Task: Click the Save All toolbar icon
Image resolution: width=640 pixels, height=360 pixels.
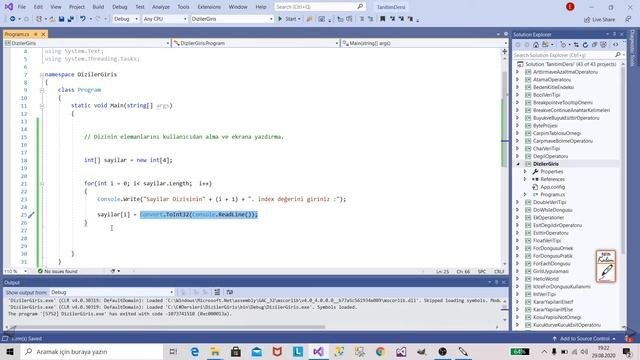Action: click(x=70, y=19)
